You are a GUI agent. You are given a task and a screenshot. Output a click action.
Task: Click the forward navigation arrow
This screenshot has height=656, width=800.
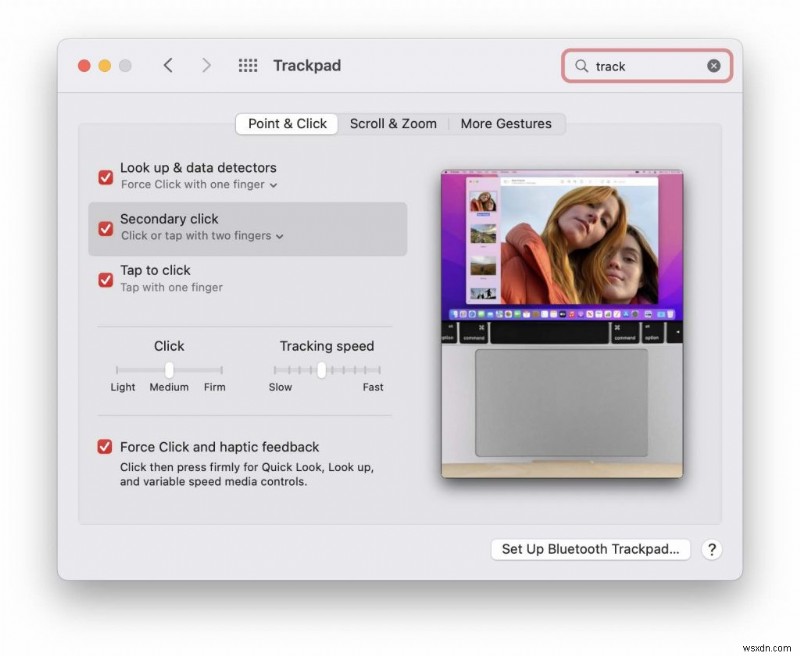(207, 65)
